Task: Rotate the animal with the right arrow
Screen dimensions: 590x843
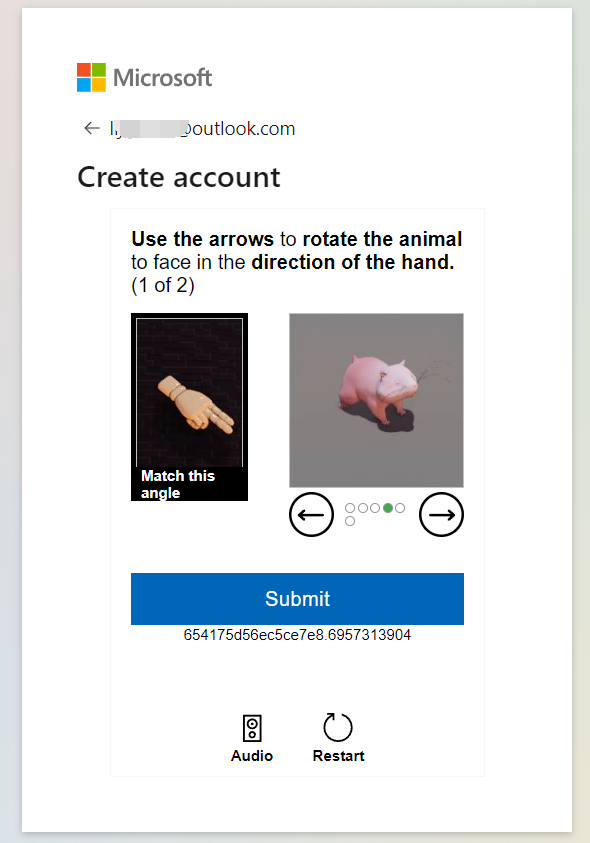Action: (x=441, y=515)
